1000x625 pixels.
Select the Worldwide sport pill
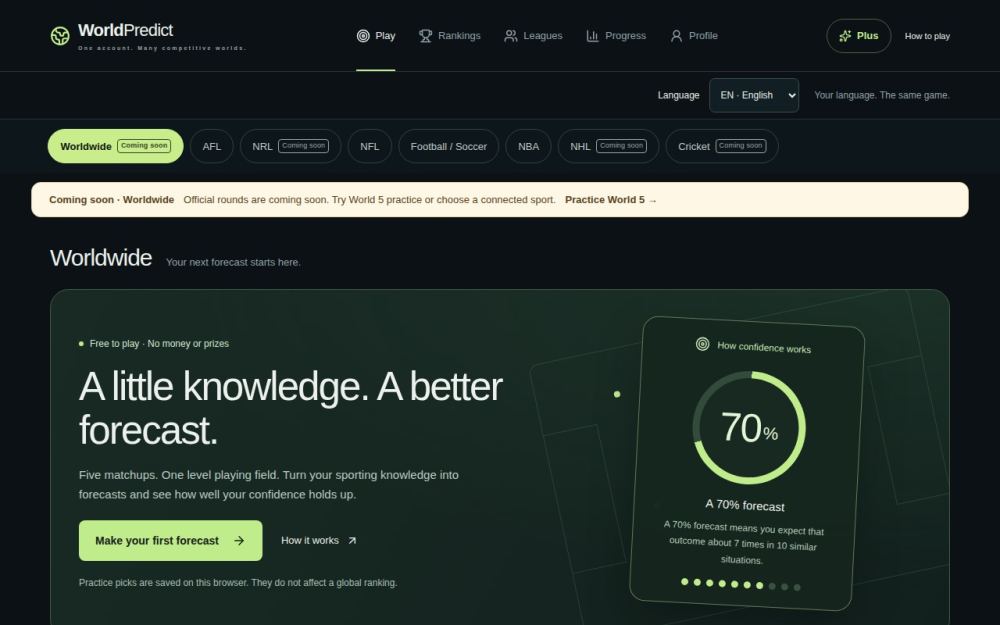point(115,146)
